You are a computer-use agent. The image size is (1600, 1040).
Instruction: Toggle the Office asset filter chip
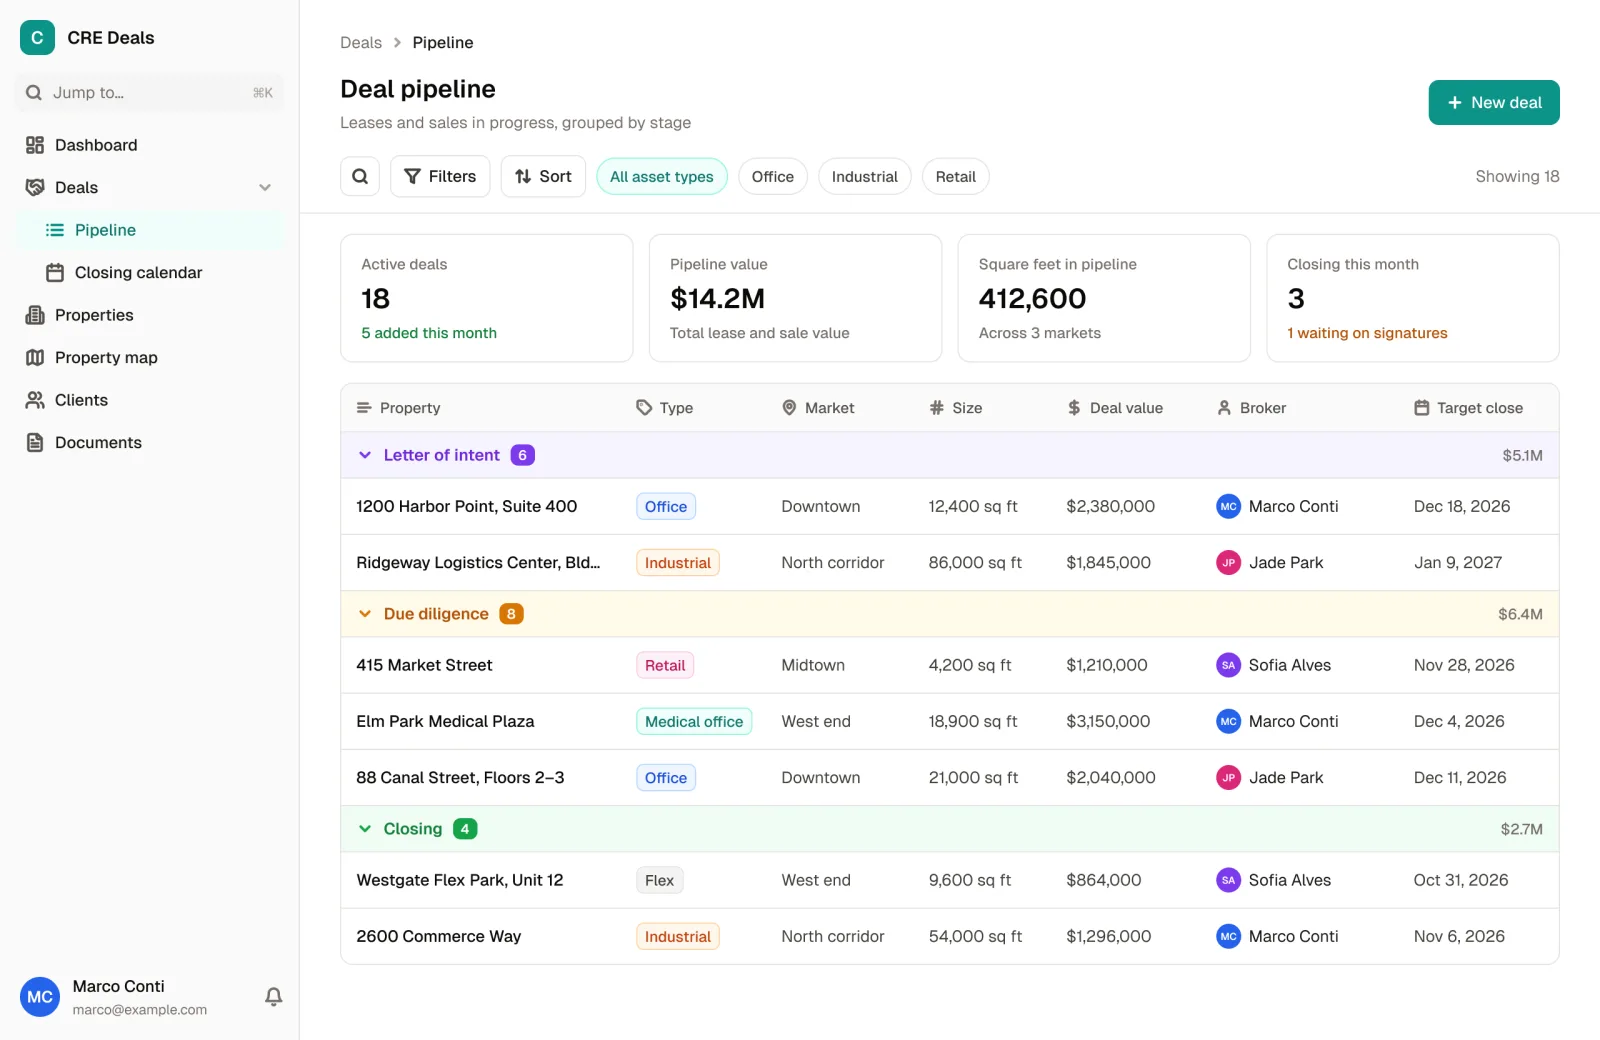click(773, 177)
